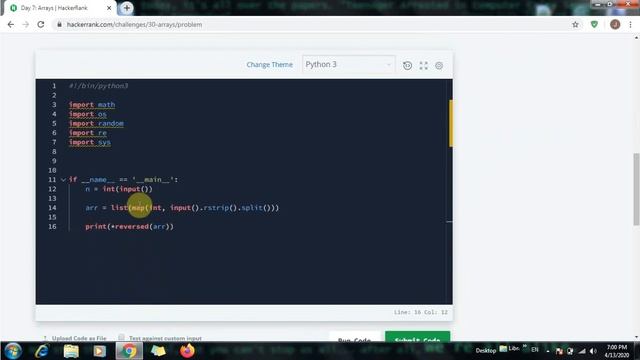Launch Internet Explorer from taskbar
Viewport: 640px width, 360px height.
coord(41,351)
